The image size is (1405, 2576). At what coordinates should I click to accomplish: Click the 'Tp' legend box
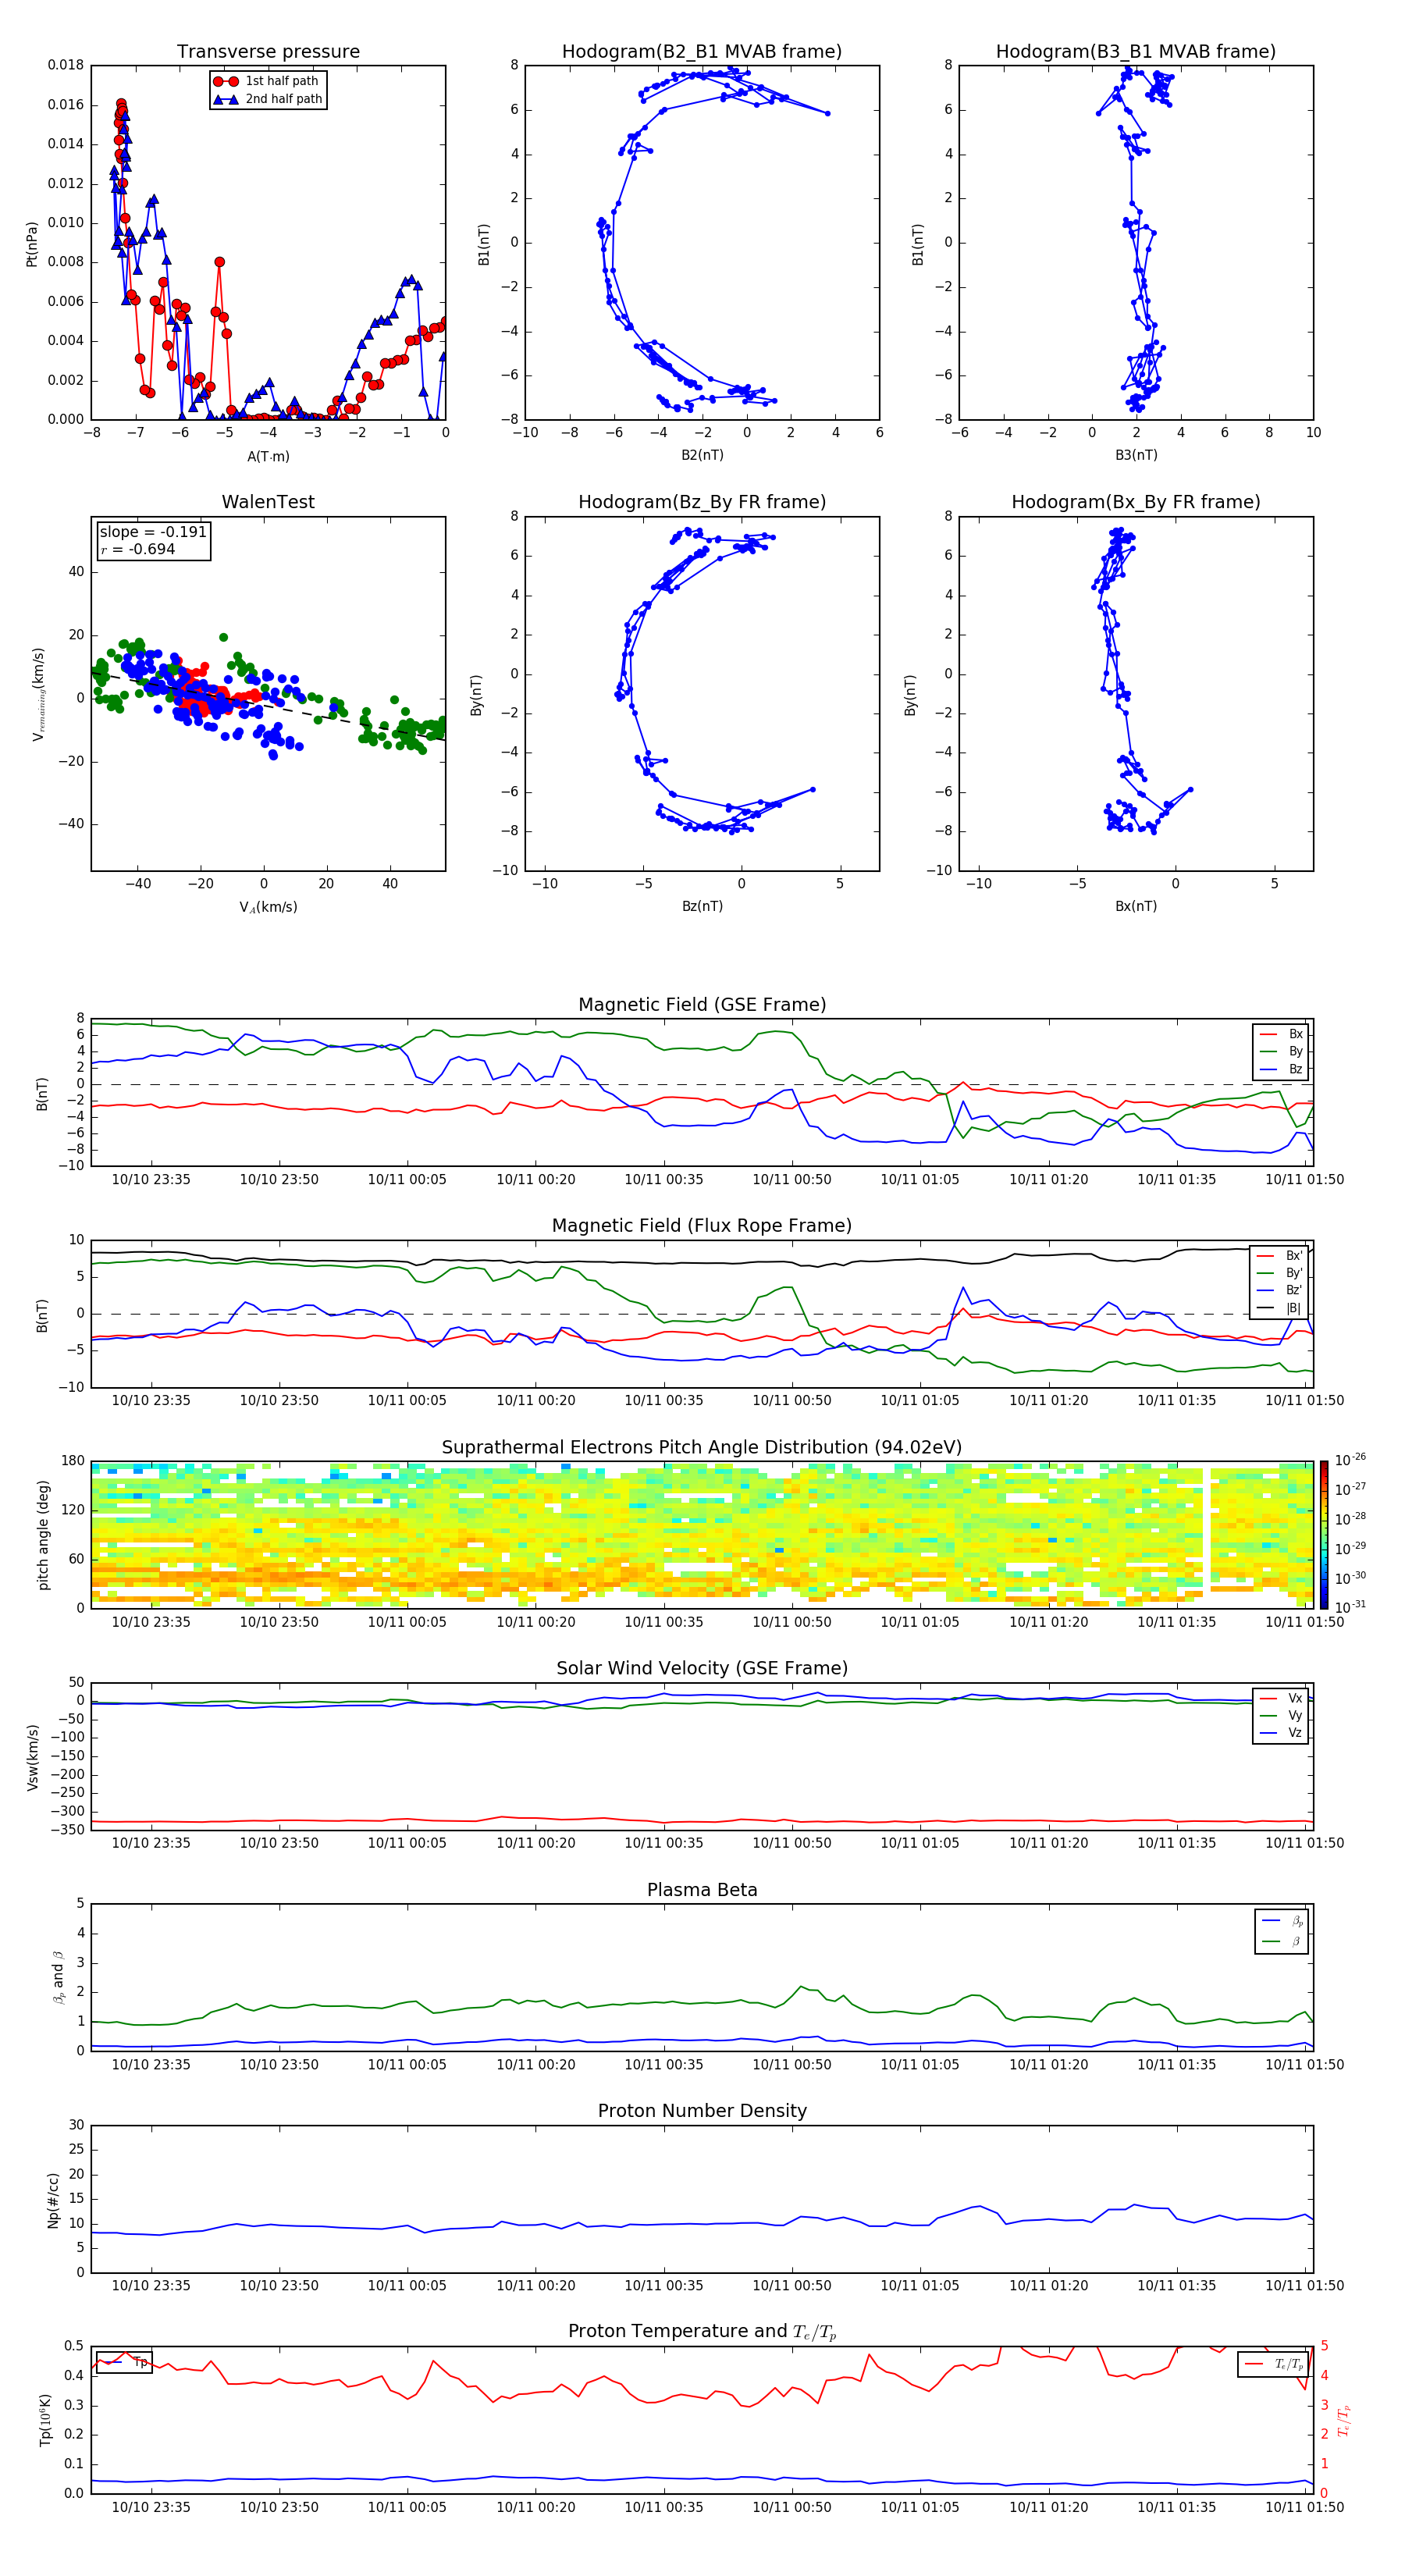124,2362
